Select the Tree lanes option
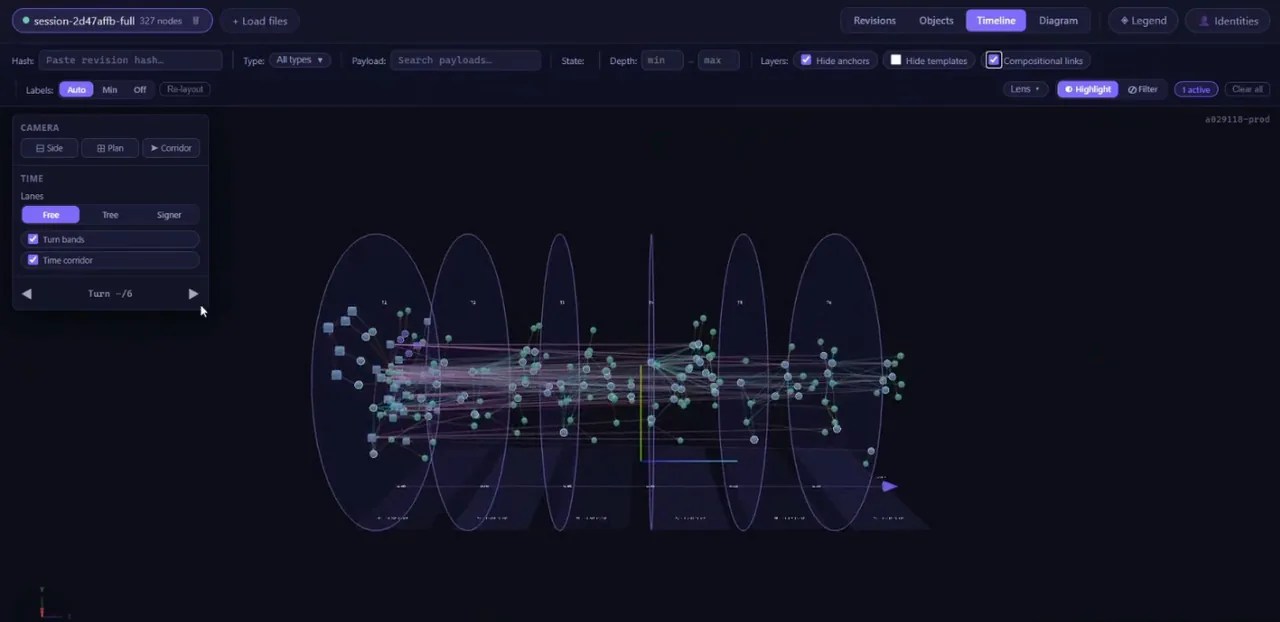This screenshot has width=1280, height=622. [x=110, y=215]
